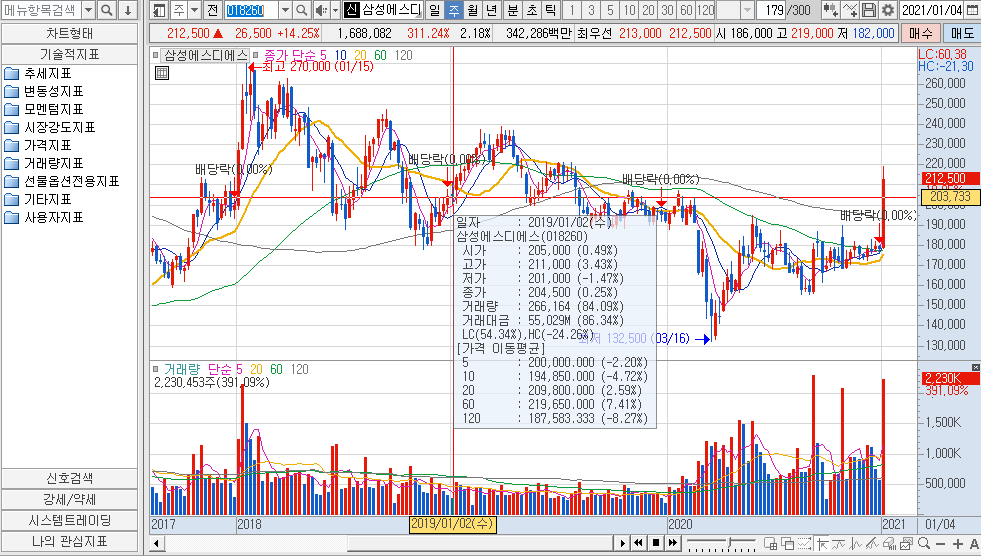Open the interval combo box dropdown

pos(747,10)
